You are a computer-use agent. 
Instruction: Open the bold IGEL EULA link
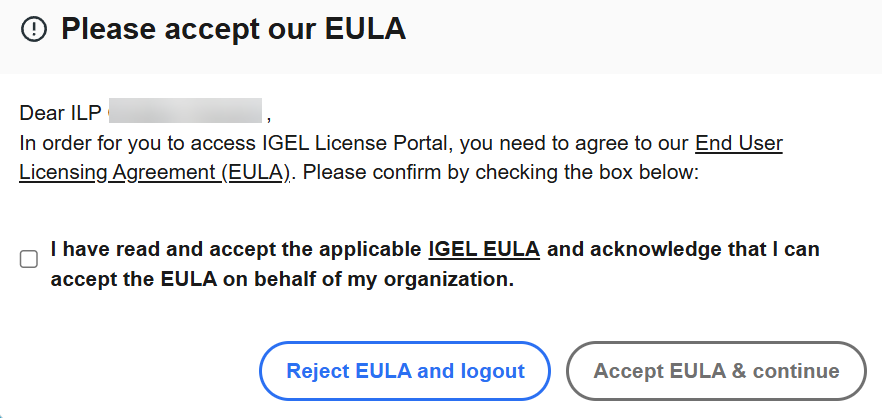point(484,249)
